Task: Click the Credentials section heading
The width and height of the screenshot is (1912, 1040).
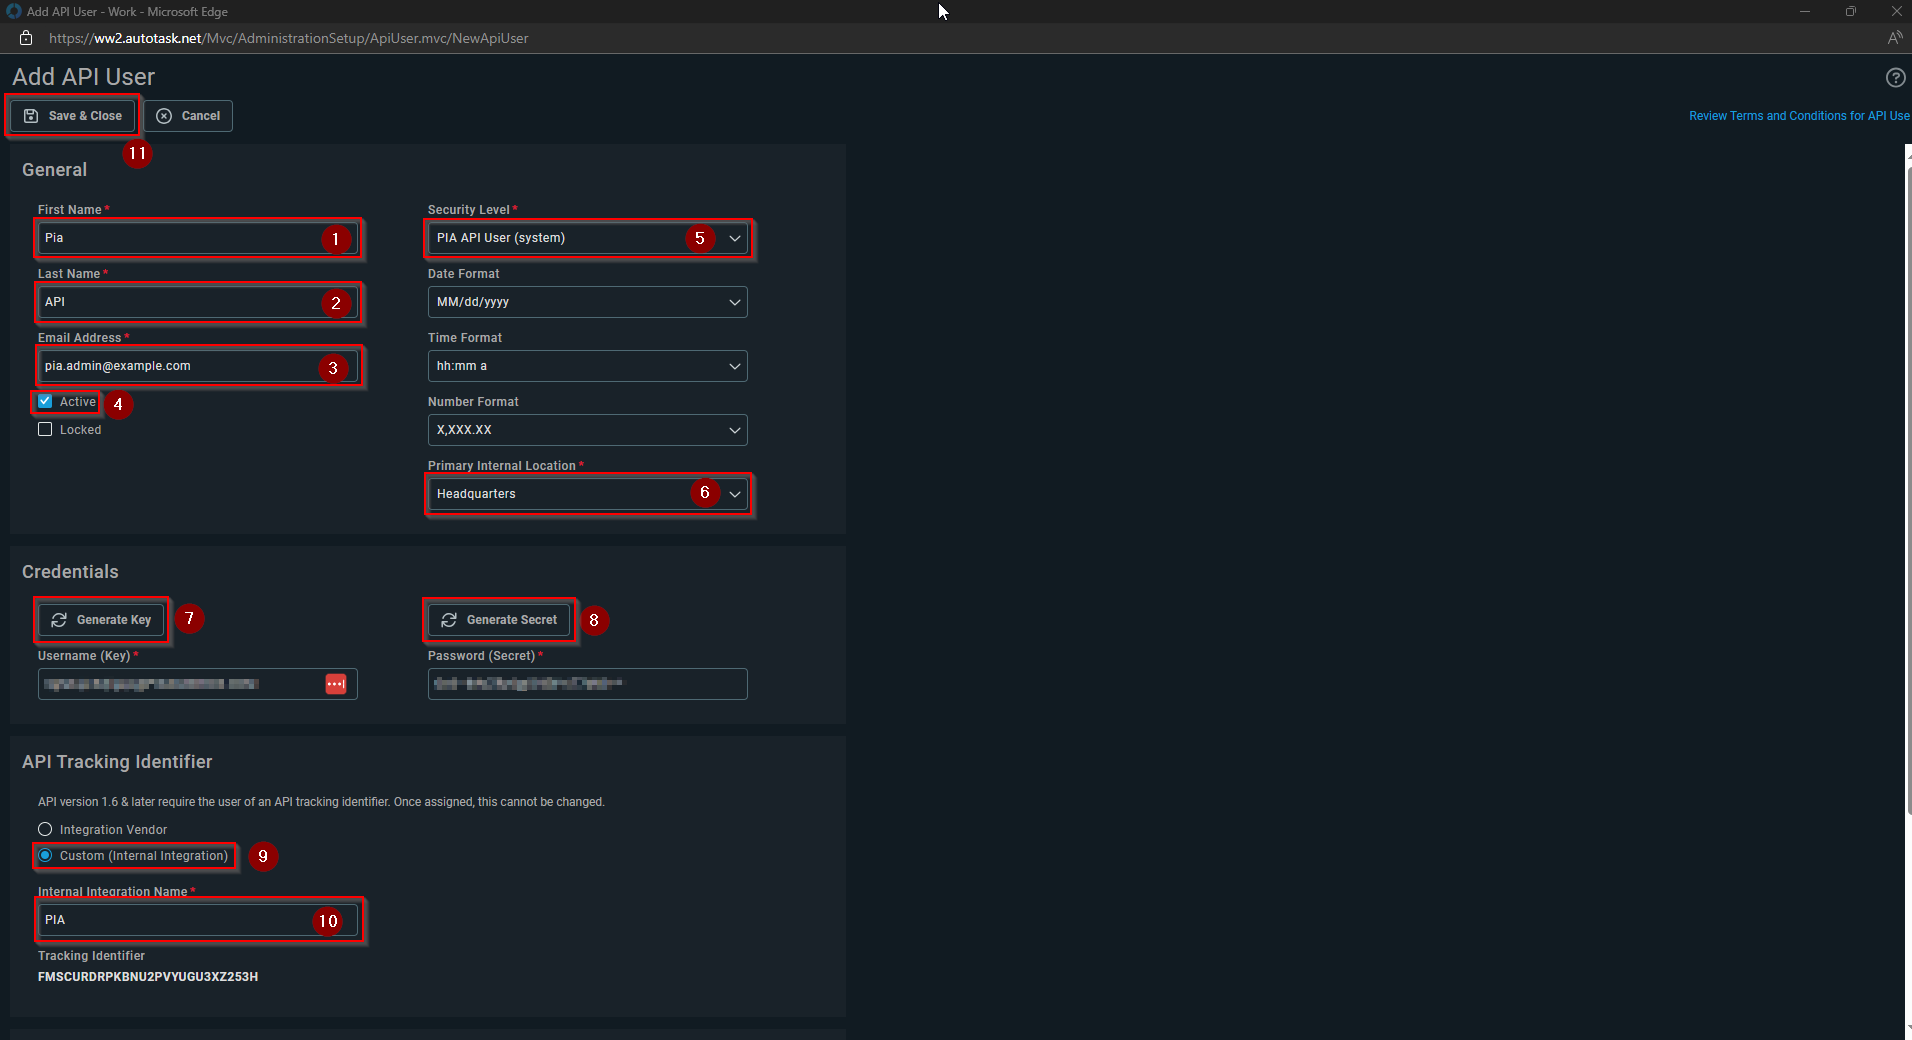Action: click(x=70, y=572)
